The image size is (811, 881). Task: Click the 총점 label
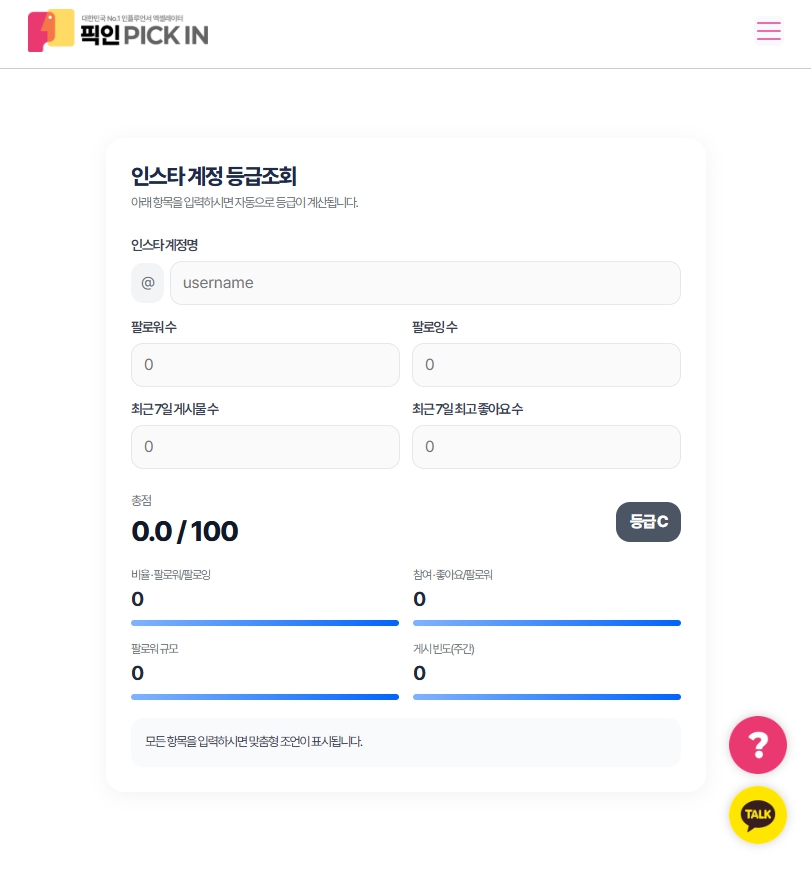click(142, 500)
